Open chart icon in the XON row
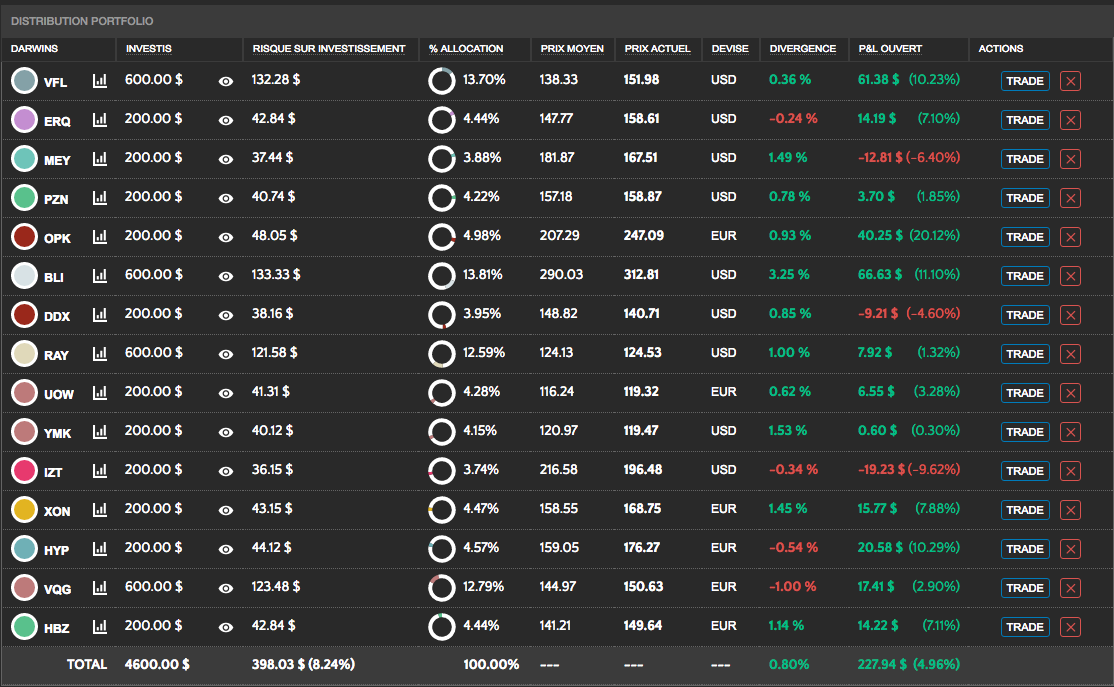 pyautogui.click(x=99, y=510)
